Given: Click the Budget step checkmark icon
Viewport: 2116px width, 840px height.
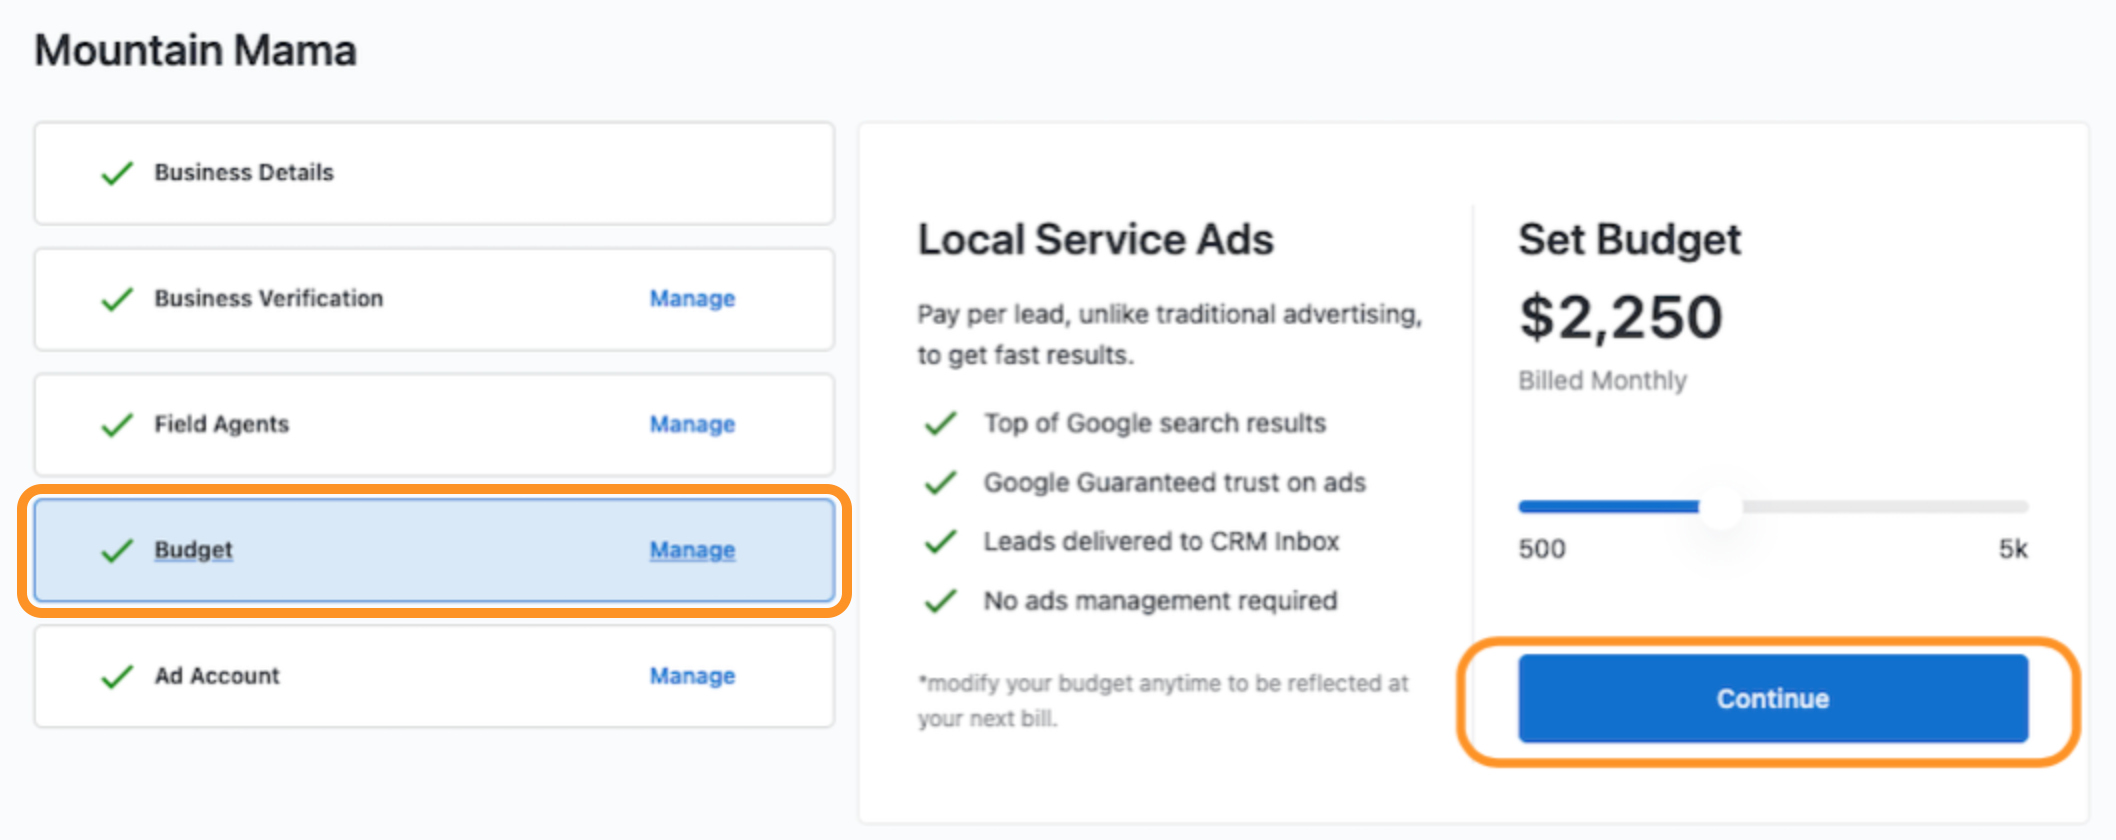Looking at the screenshot, I should tap(117, 551).
